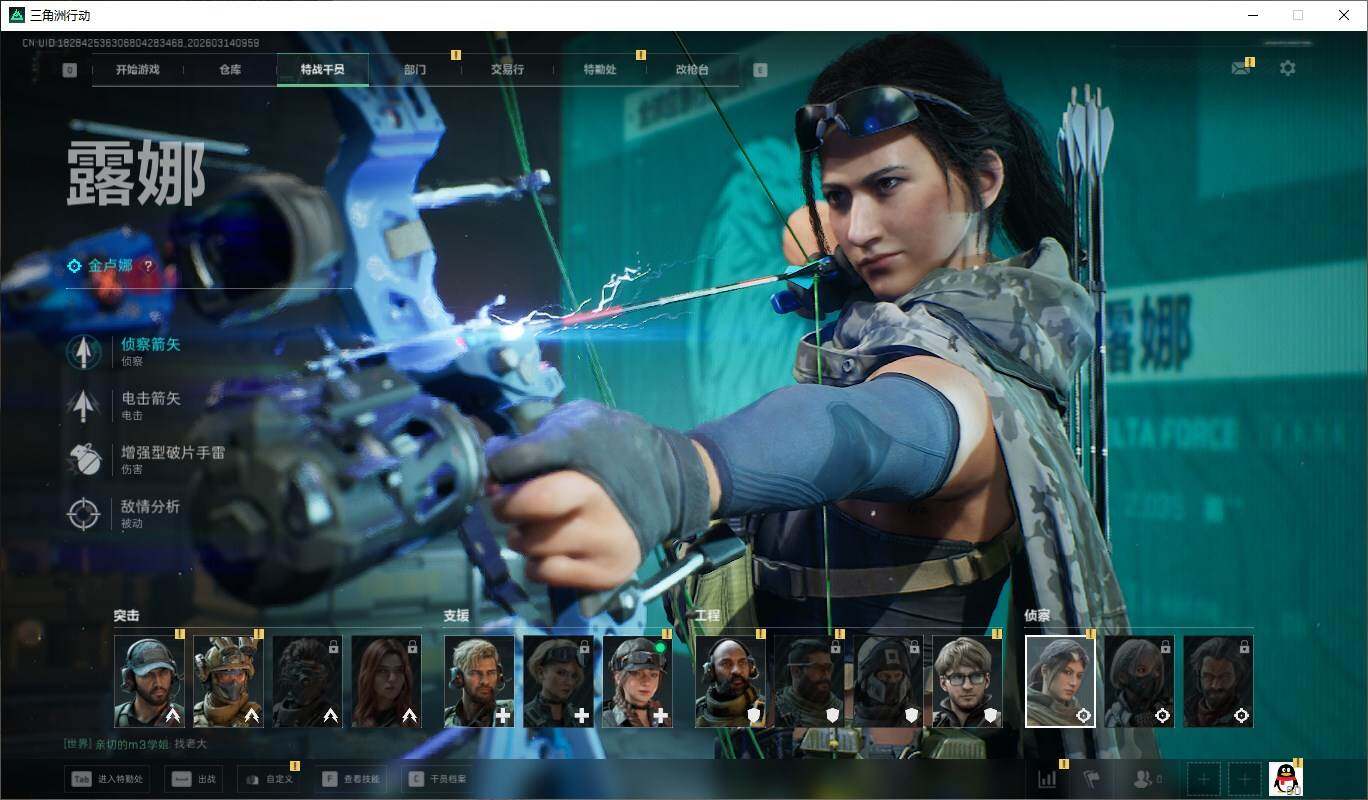1368x800 pixels.
Task: Select the first 突击 operator portrait
Action: [149, 681]
